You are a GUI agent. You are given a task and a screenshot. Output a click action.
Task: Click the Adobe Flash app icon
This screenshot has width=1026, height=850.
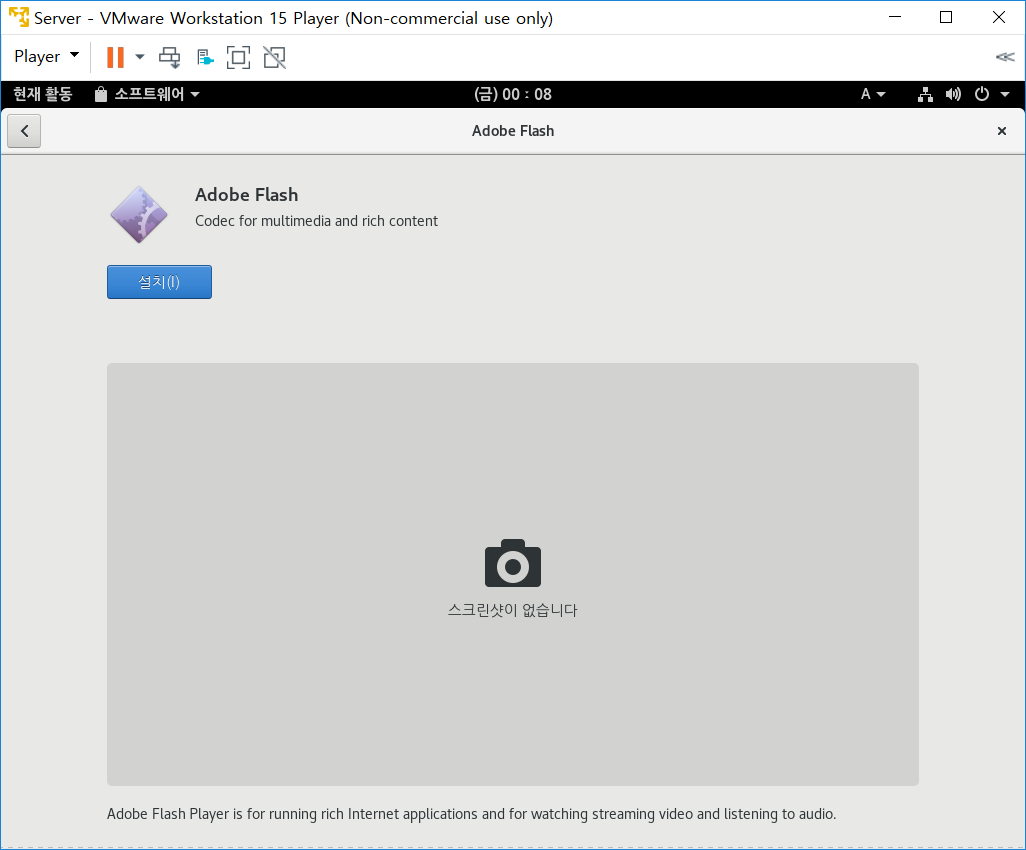[139, 215]
